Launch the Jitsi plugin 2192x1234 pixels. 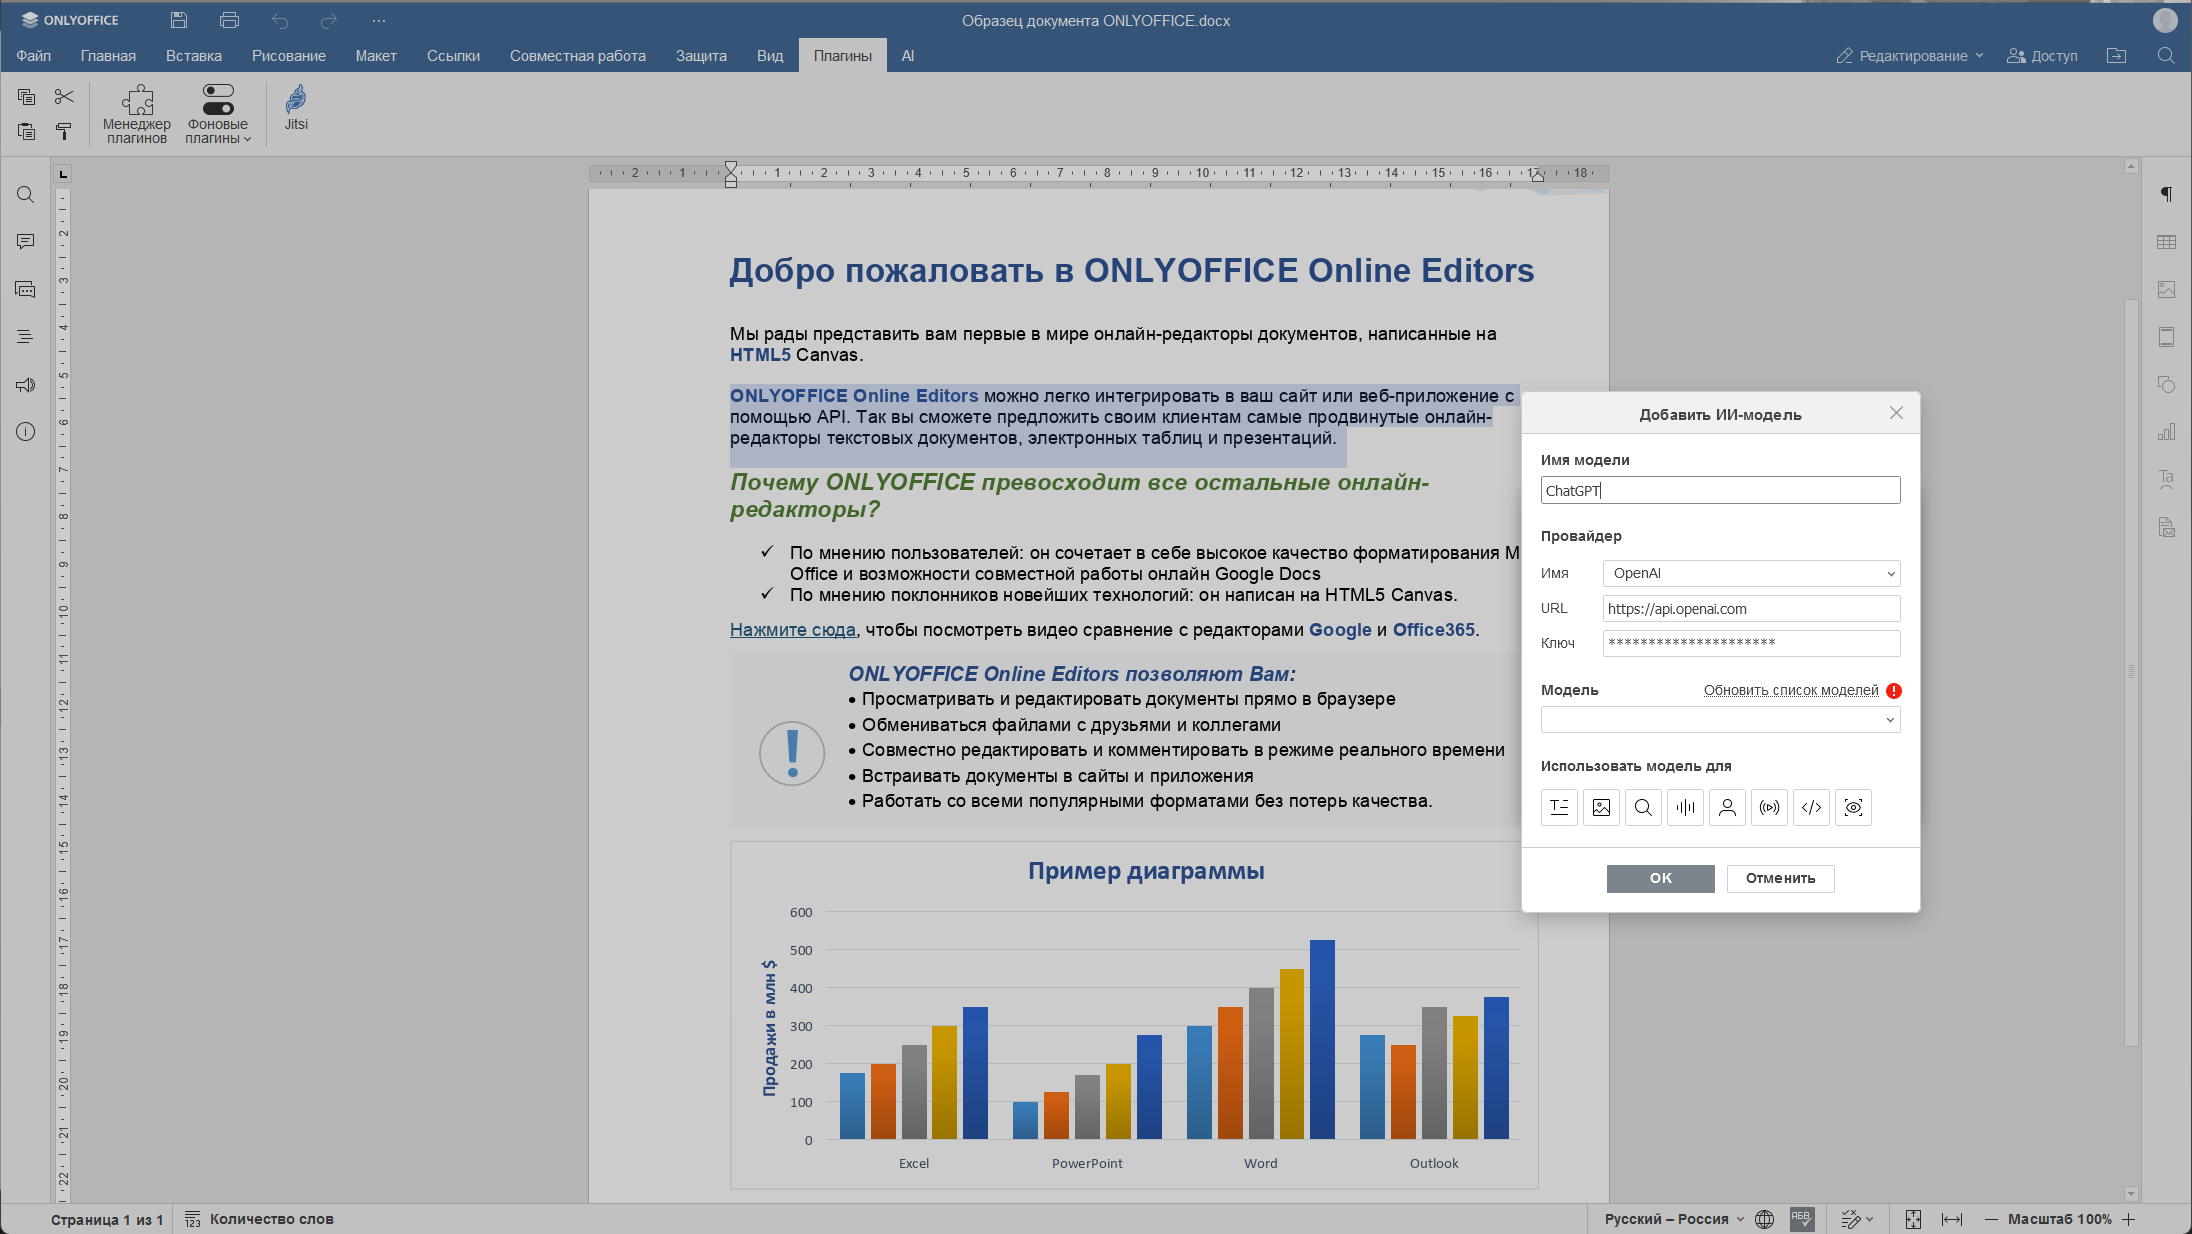tap(296, 108)
